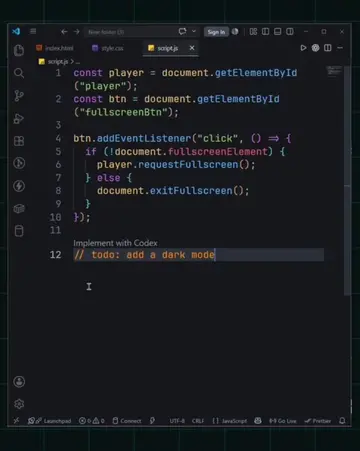Image resolution: width=360 pixels, height=451 pixels.
Task: Click the minimap preview
Action: [x=334, y=71]
